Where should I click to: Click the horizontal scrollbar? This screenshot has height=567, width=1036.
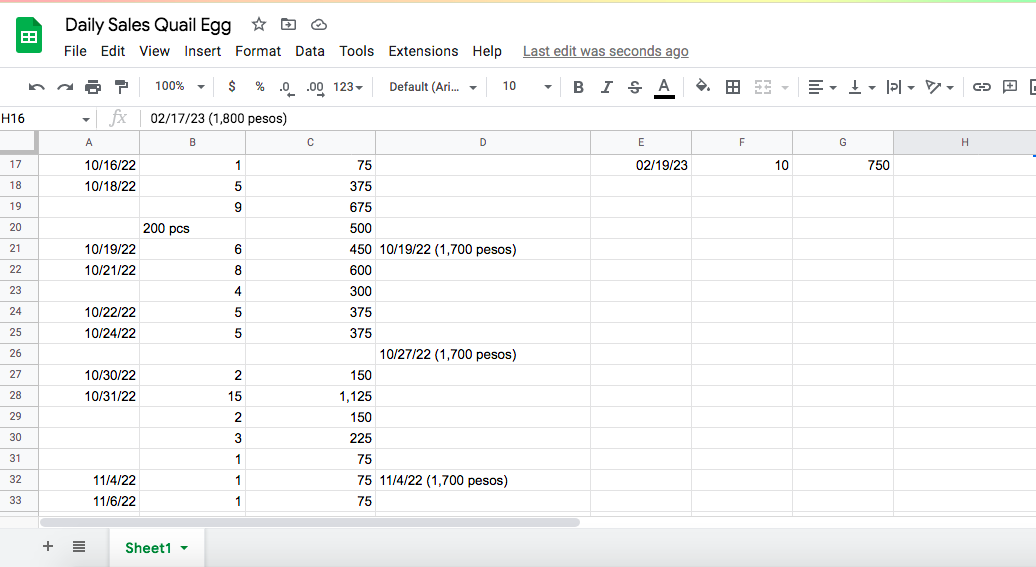(x=310, y=522)
